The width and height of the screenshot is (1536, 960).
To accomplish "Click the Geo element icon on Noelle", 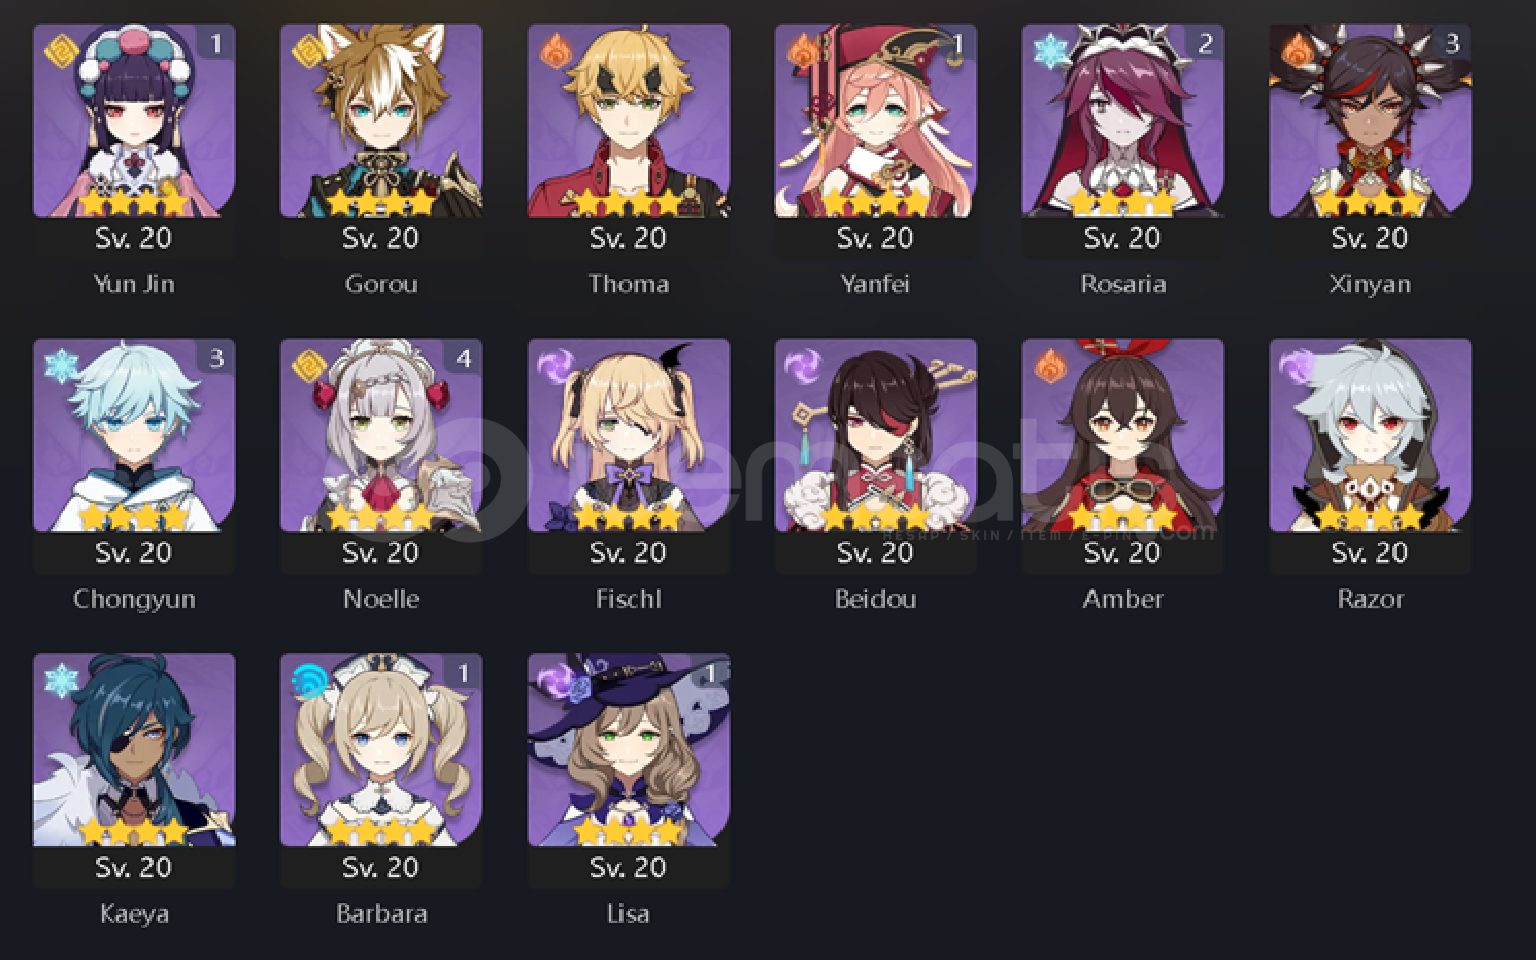I will pyautogui.click(x=308, y=364).
